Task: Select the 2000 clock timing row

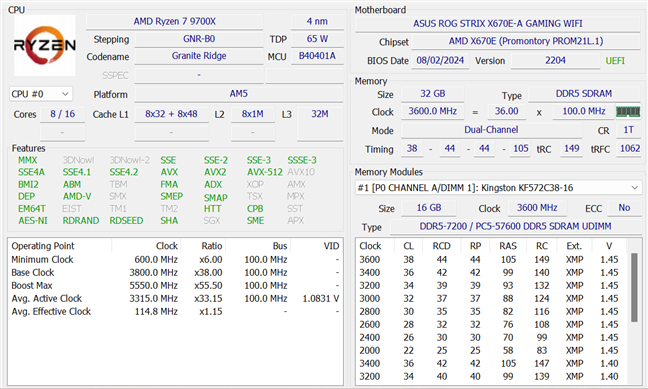Action: pos(492,351)
